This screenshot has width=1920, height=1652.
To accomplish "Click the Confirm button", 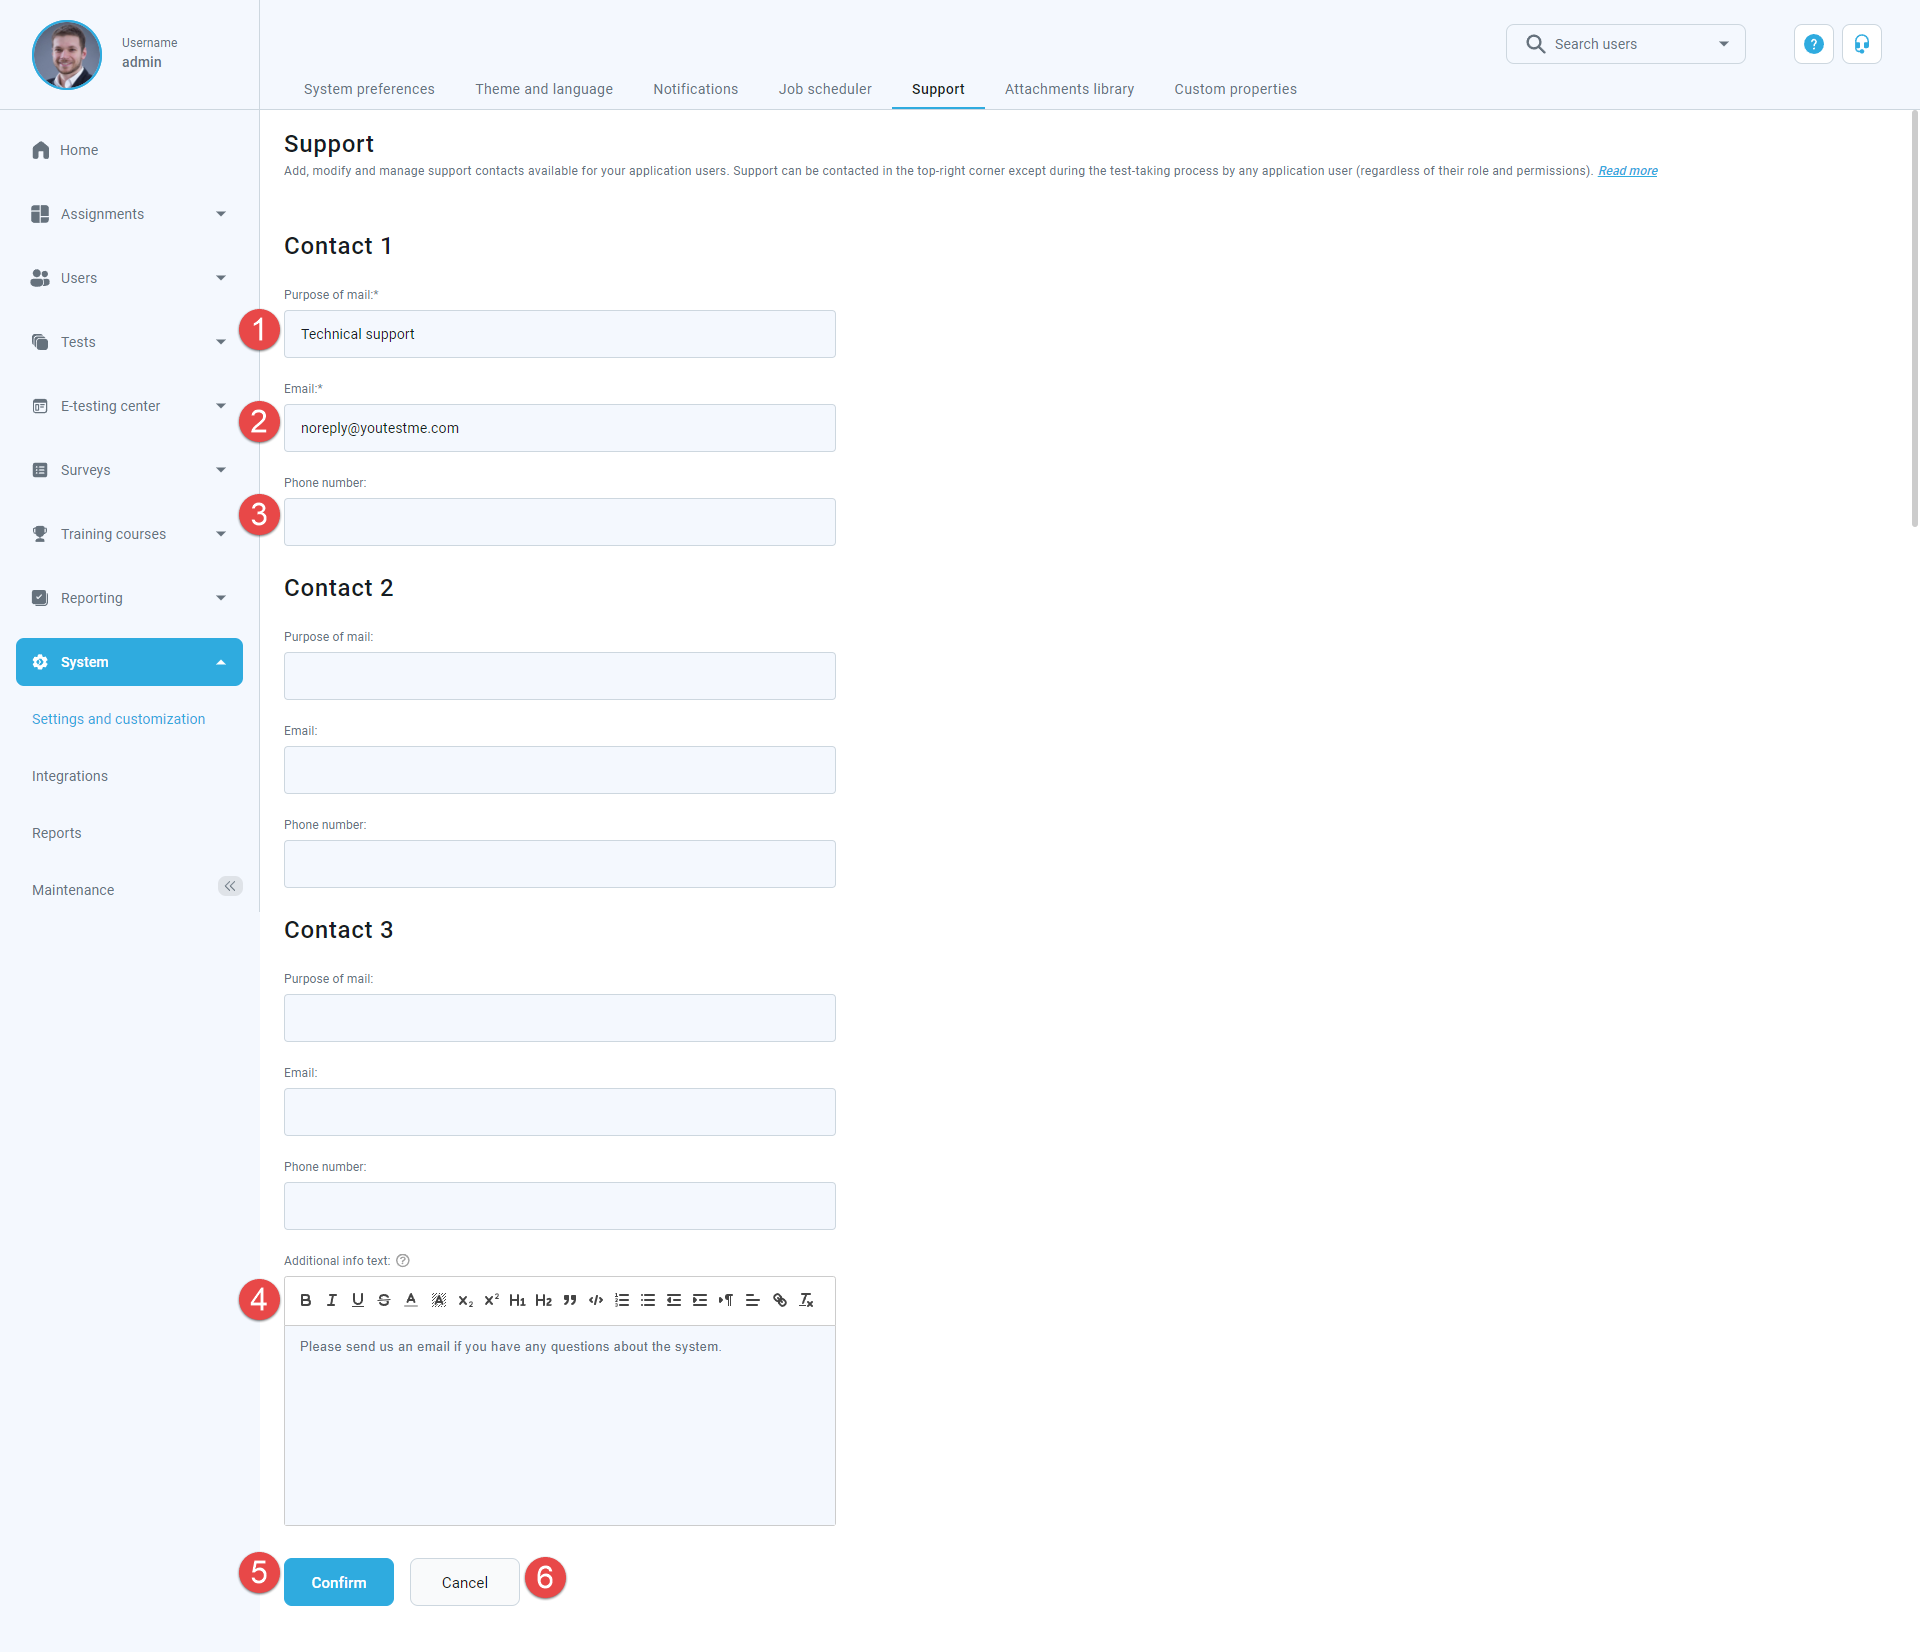I will tap(338, 1582).
